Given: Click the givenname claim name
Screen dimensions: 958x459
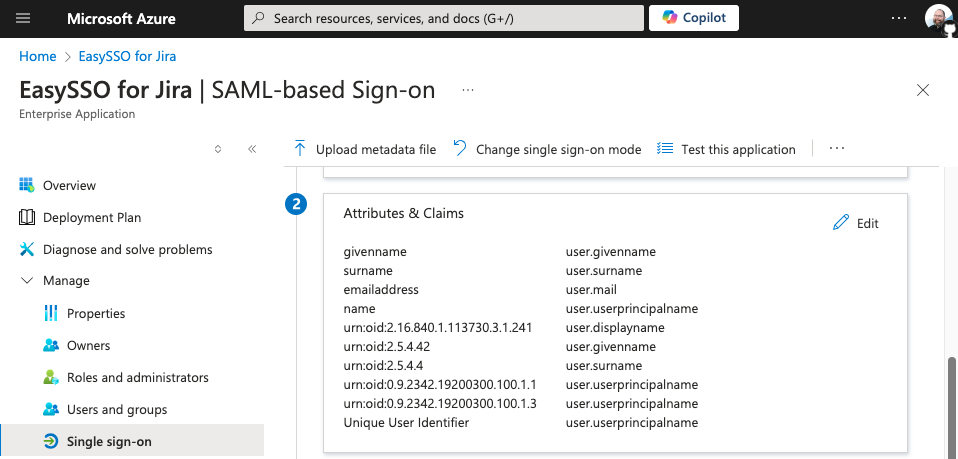Looking at the screenshot, I should [x=375, y=252].
